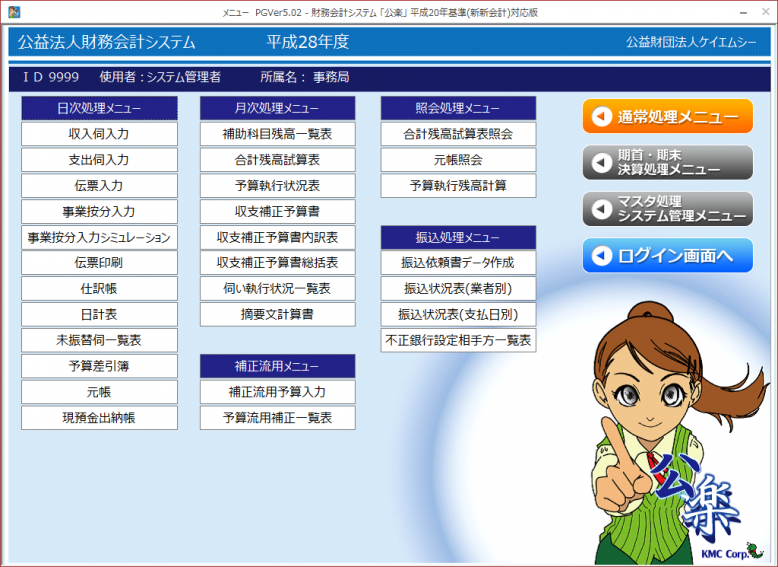The height and width of the screenshot is (567, 778).
Task: Click the ID 9999 label
Action: tap(51, 77)
